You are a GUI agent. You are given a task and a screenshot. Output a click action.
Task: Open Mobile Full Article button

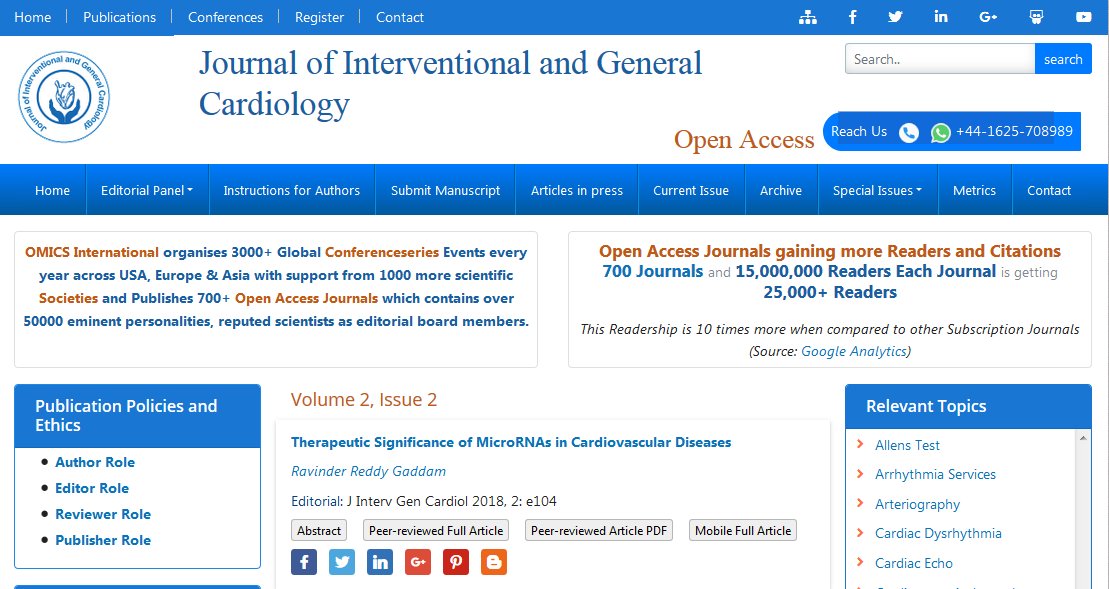click(x=743, y=530)
